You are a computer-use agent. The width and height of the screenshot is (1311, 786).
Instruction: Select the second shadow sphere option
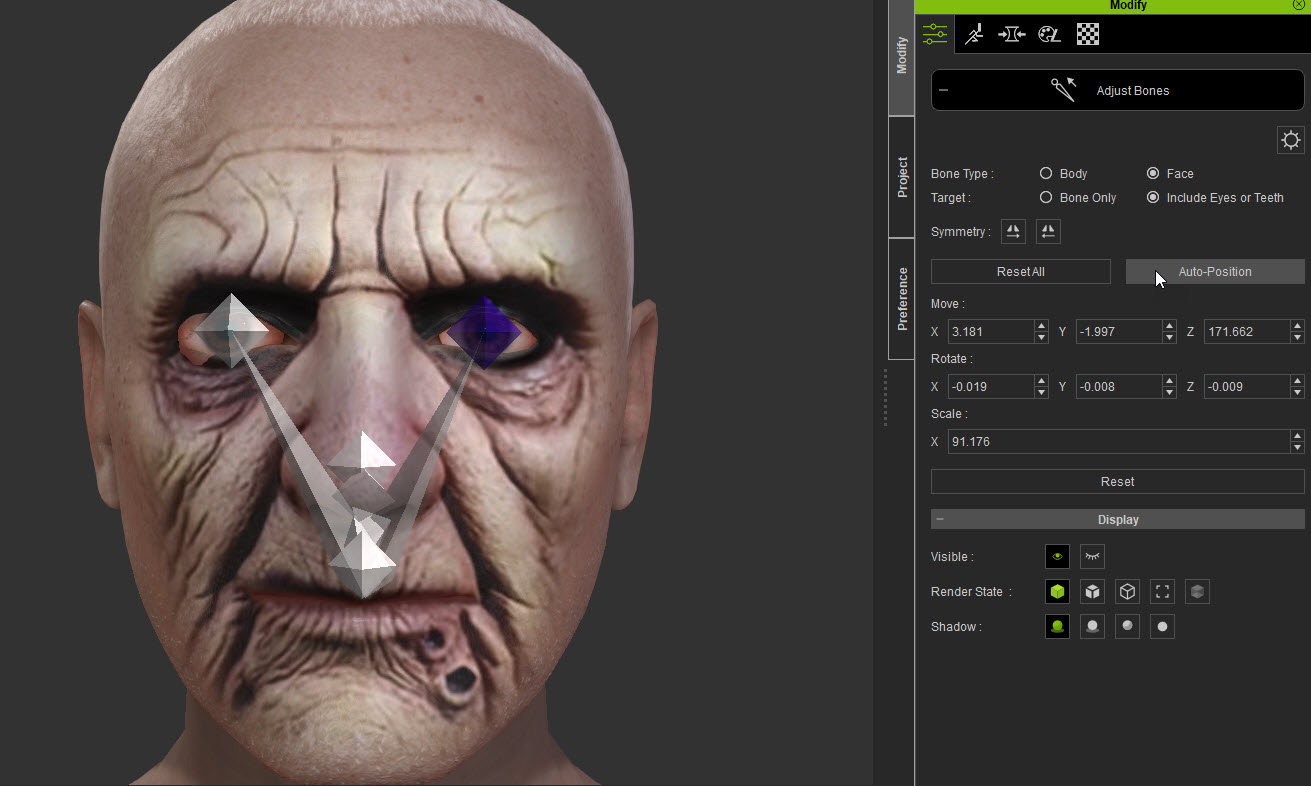(x=1093, y=627)
